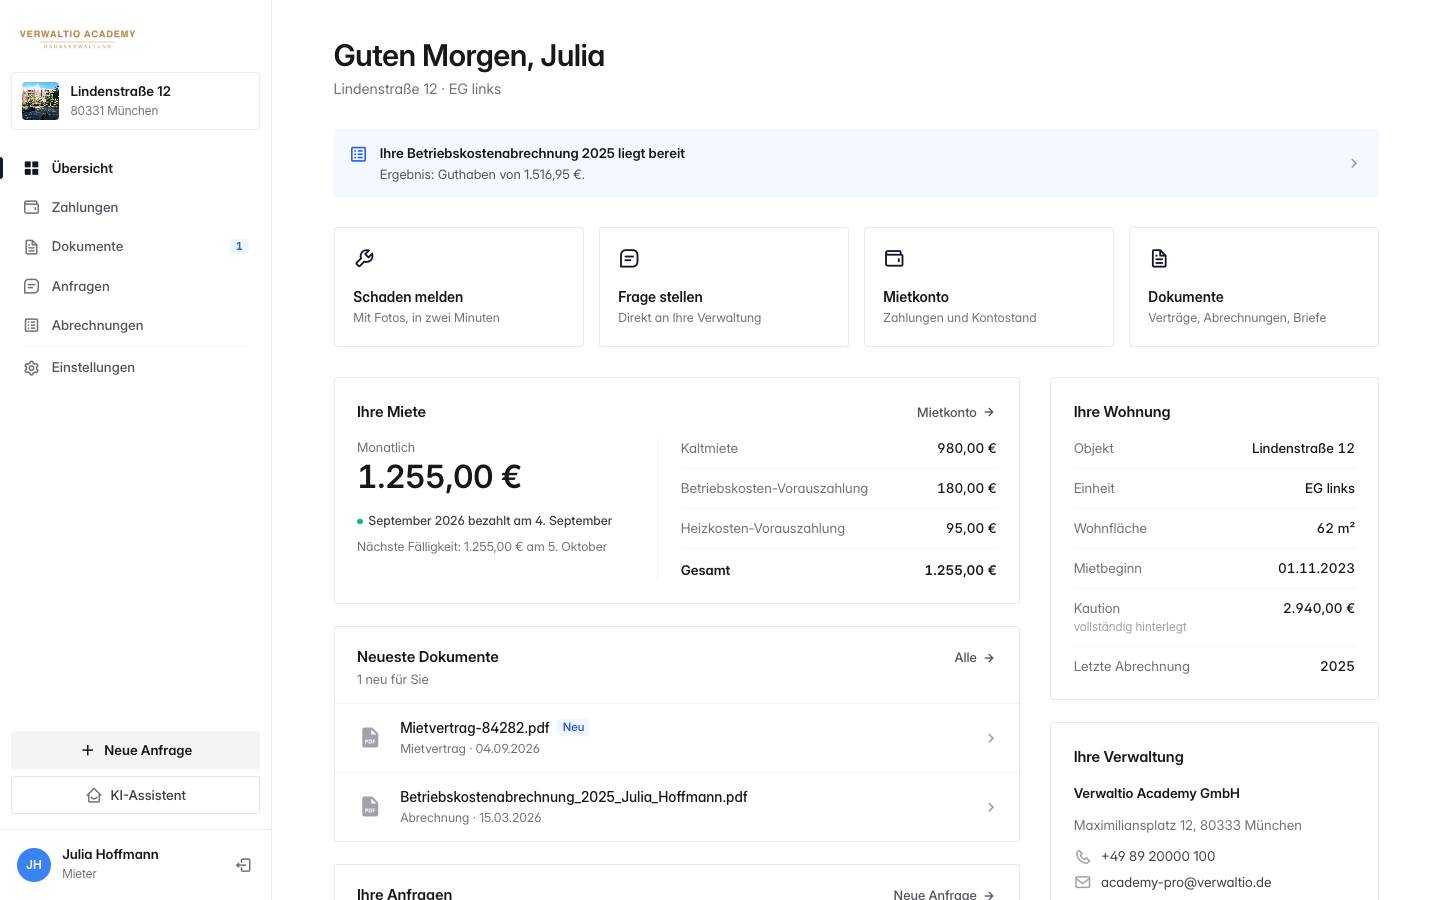This screenshot has height=900, width=1440.
Task: Click the phone number +49 89 20000 100
Action: tap(1158, 857)
